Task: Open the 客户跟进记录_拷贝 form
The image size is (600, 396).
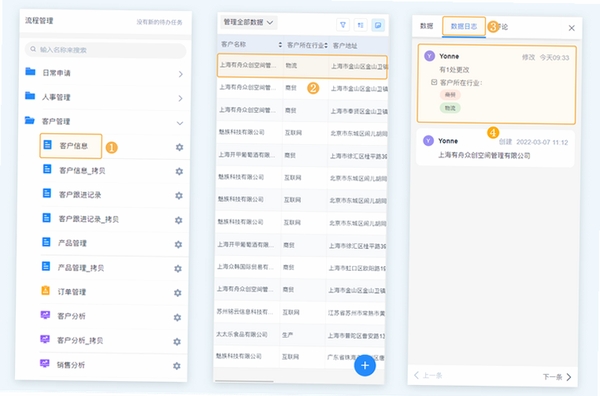Action: pos(88,219)
